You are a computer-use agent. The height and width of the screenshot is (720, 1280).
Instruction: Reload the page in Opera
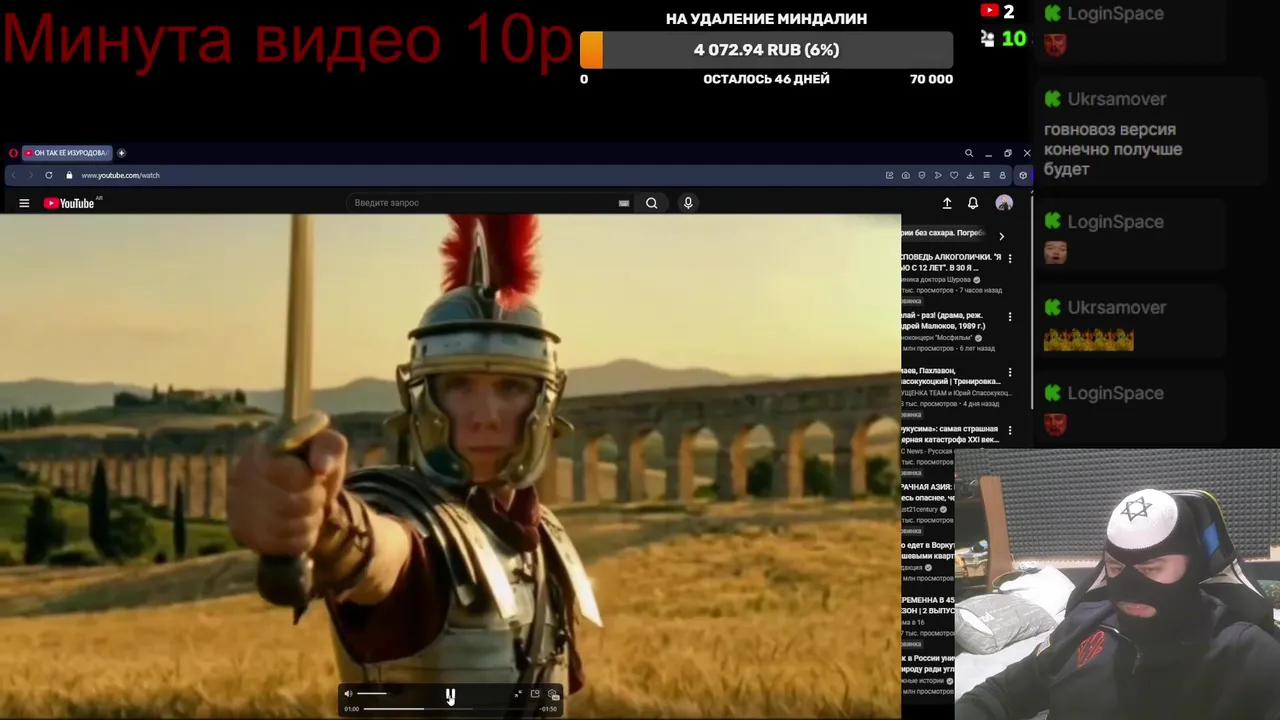[x=48, y=175]
